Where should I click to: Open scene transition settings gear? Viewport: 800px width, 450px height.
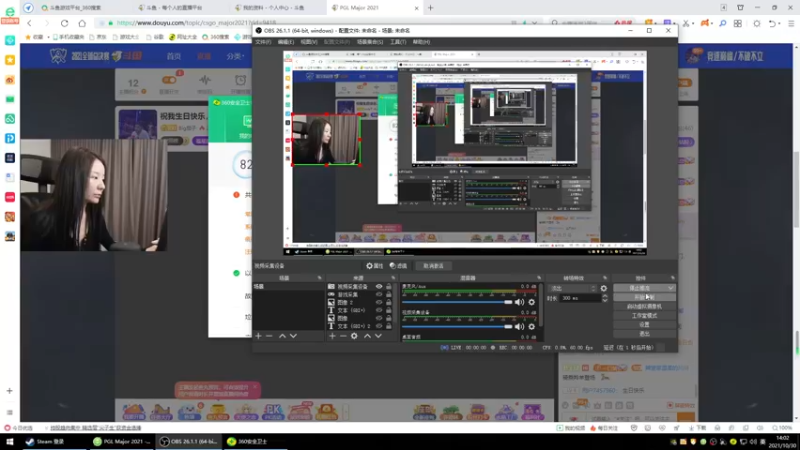(604, 288)
